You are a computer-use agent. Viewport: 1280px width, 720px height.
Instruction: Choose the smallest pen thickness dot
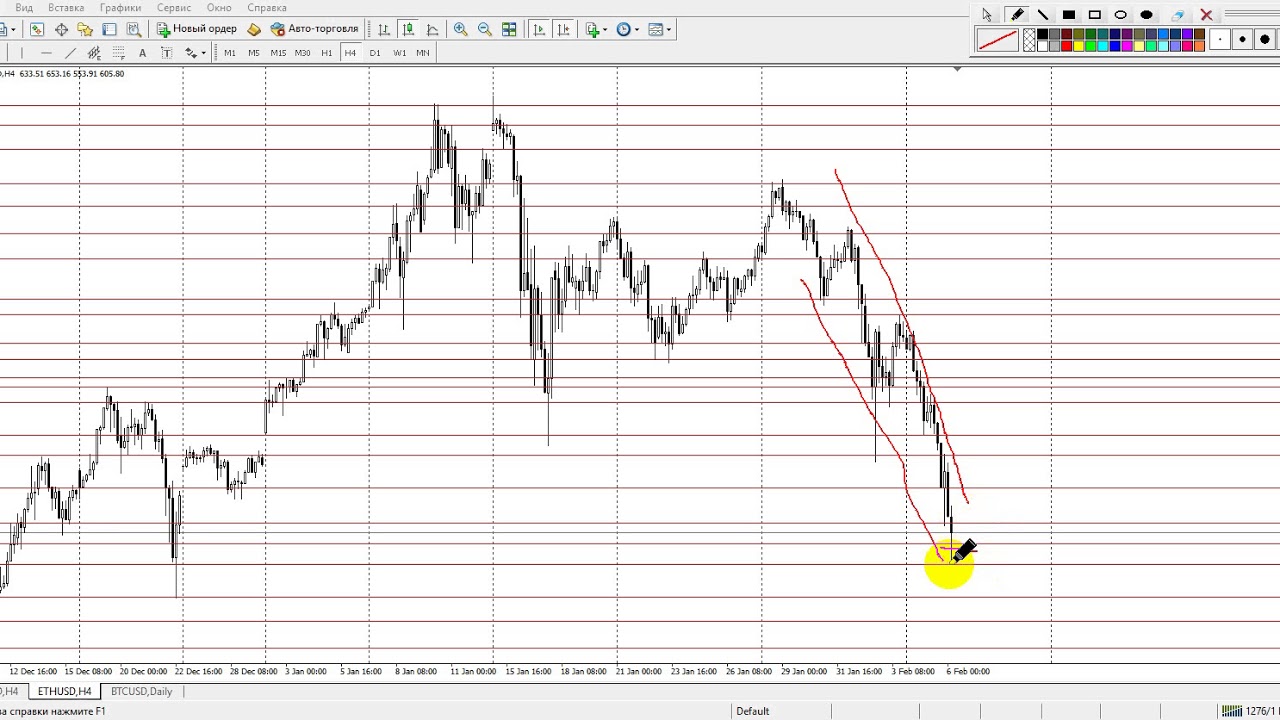[x=1220, y=39]
